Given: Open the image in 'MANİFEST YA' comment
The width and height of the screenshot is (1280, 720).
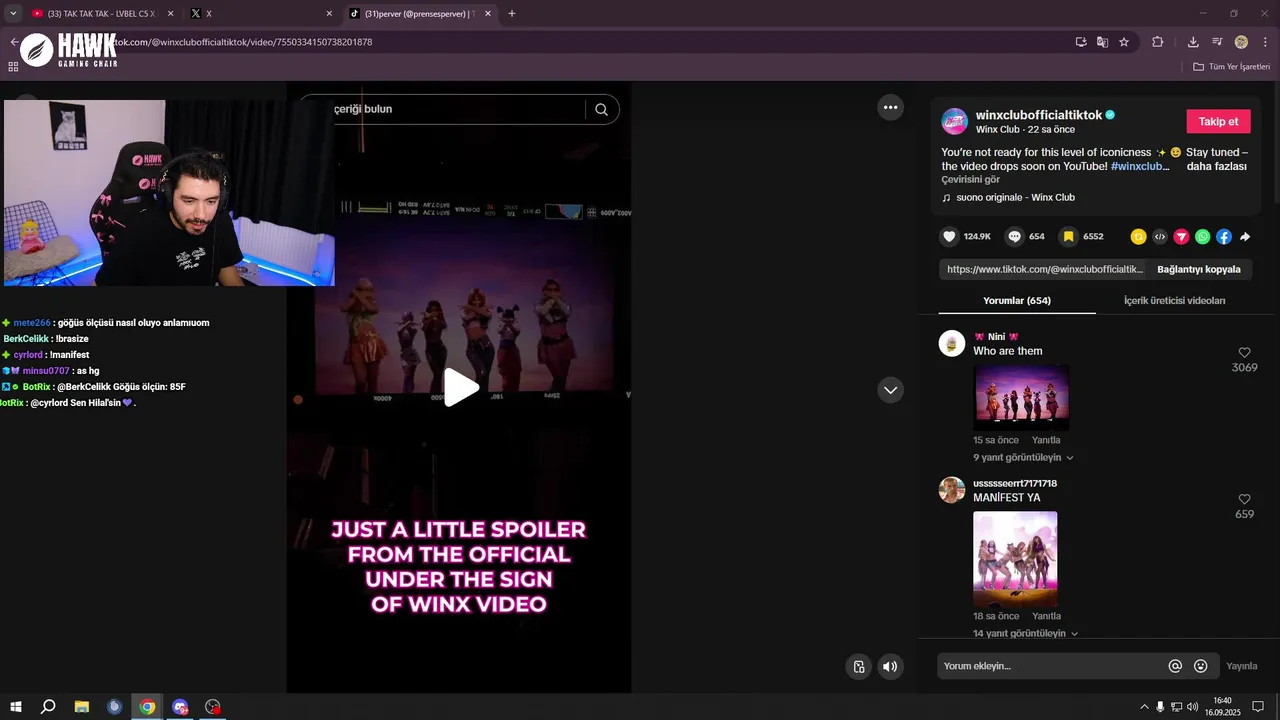Looking at the screenshot, I should pos(1015,559).
